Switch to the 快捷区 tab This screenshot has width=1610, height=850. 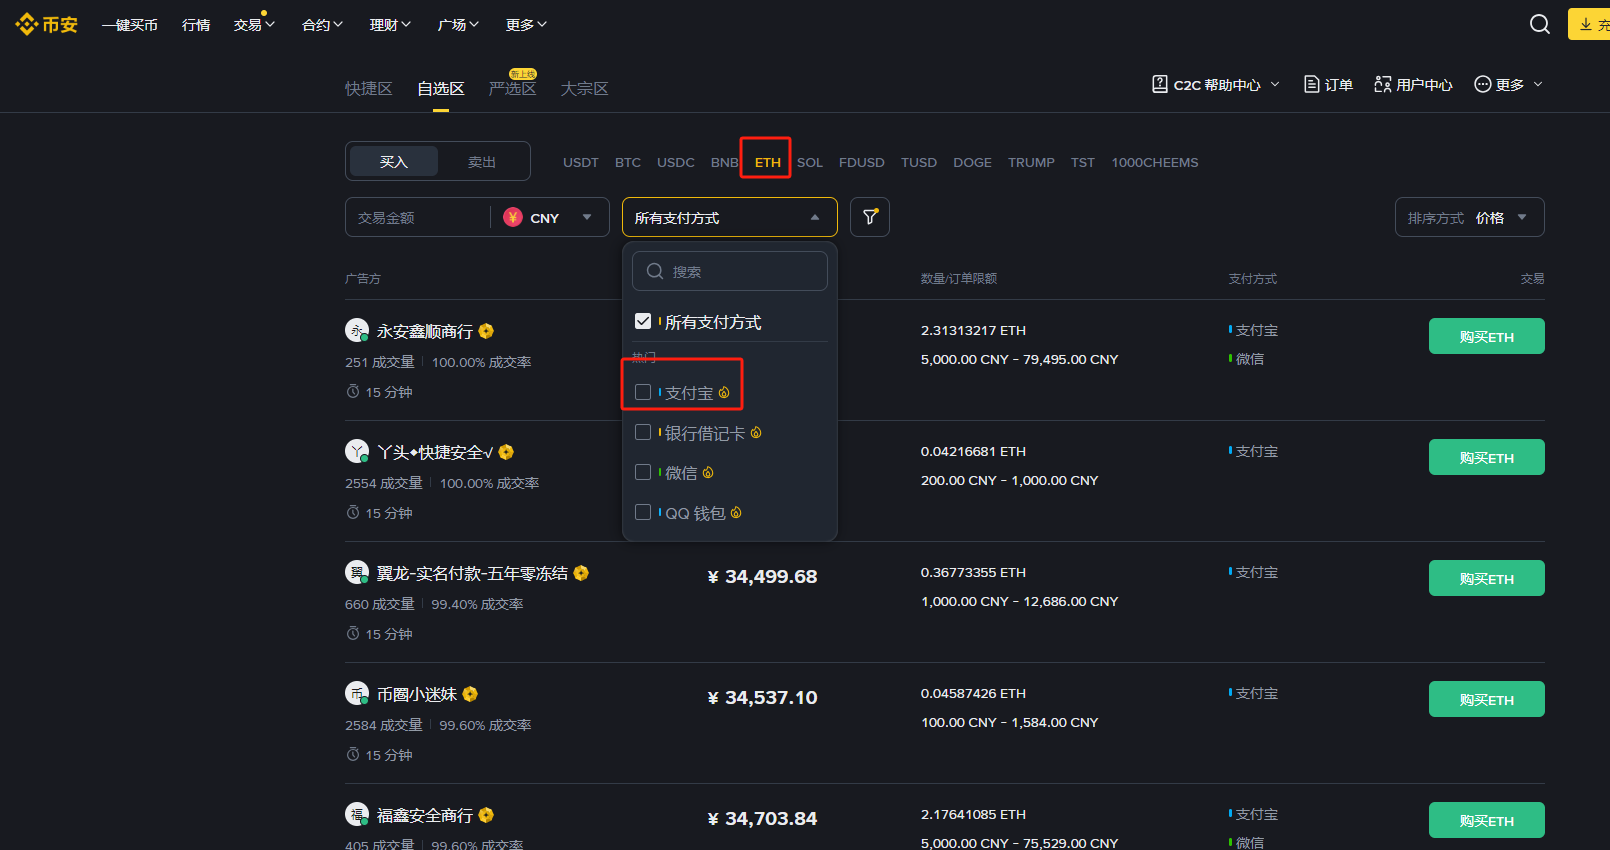369,88
